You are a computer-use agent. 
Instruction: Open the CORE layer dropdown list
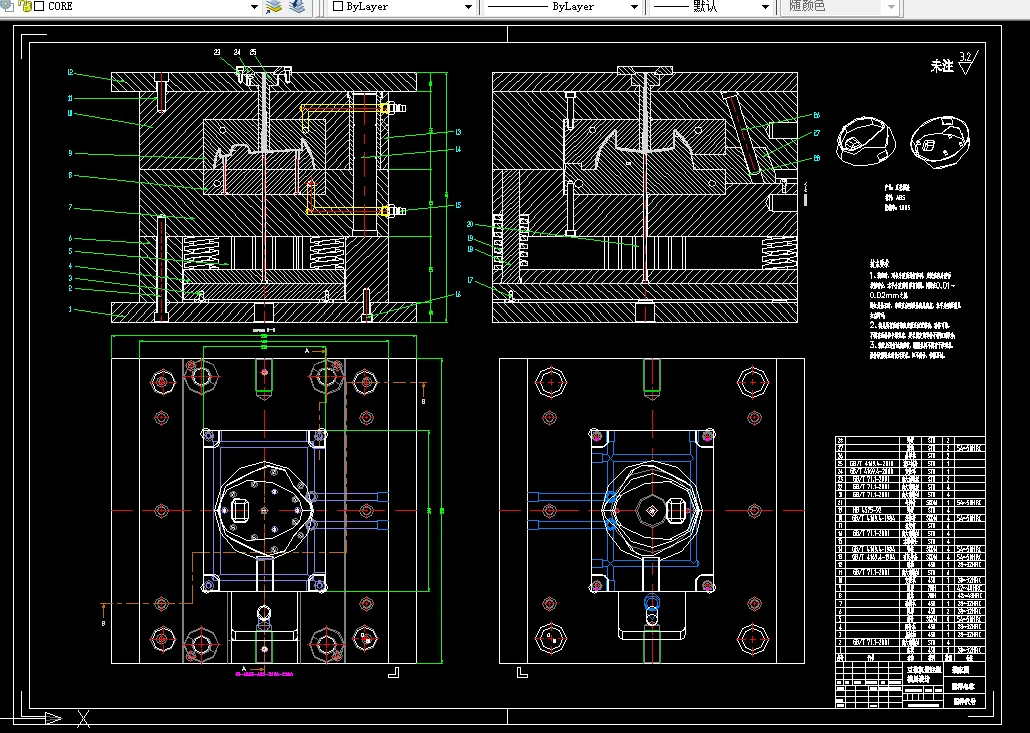[x=254, y=6]
